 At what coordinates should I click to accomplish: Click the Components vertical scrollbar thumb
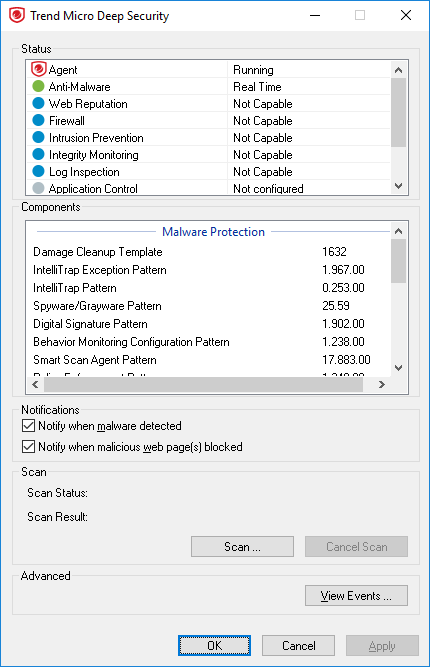(399, 261)
